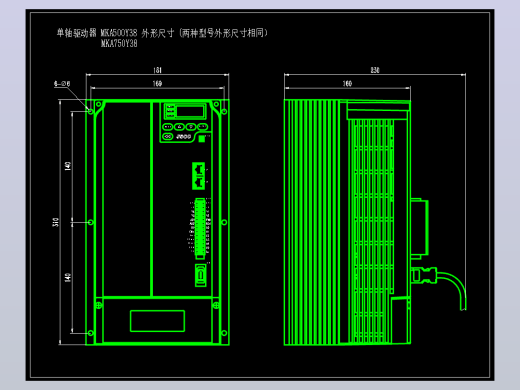Screen dimensions: 520x390
Task: Select the blank nameplate rectangle on lower cover
Action: (157, 321)
